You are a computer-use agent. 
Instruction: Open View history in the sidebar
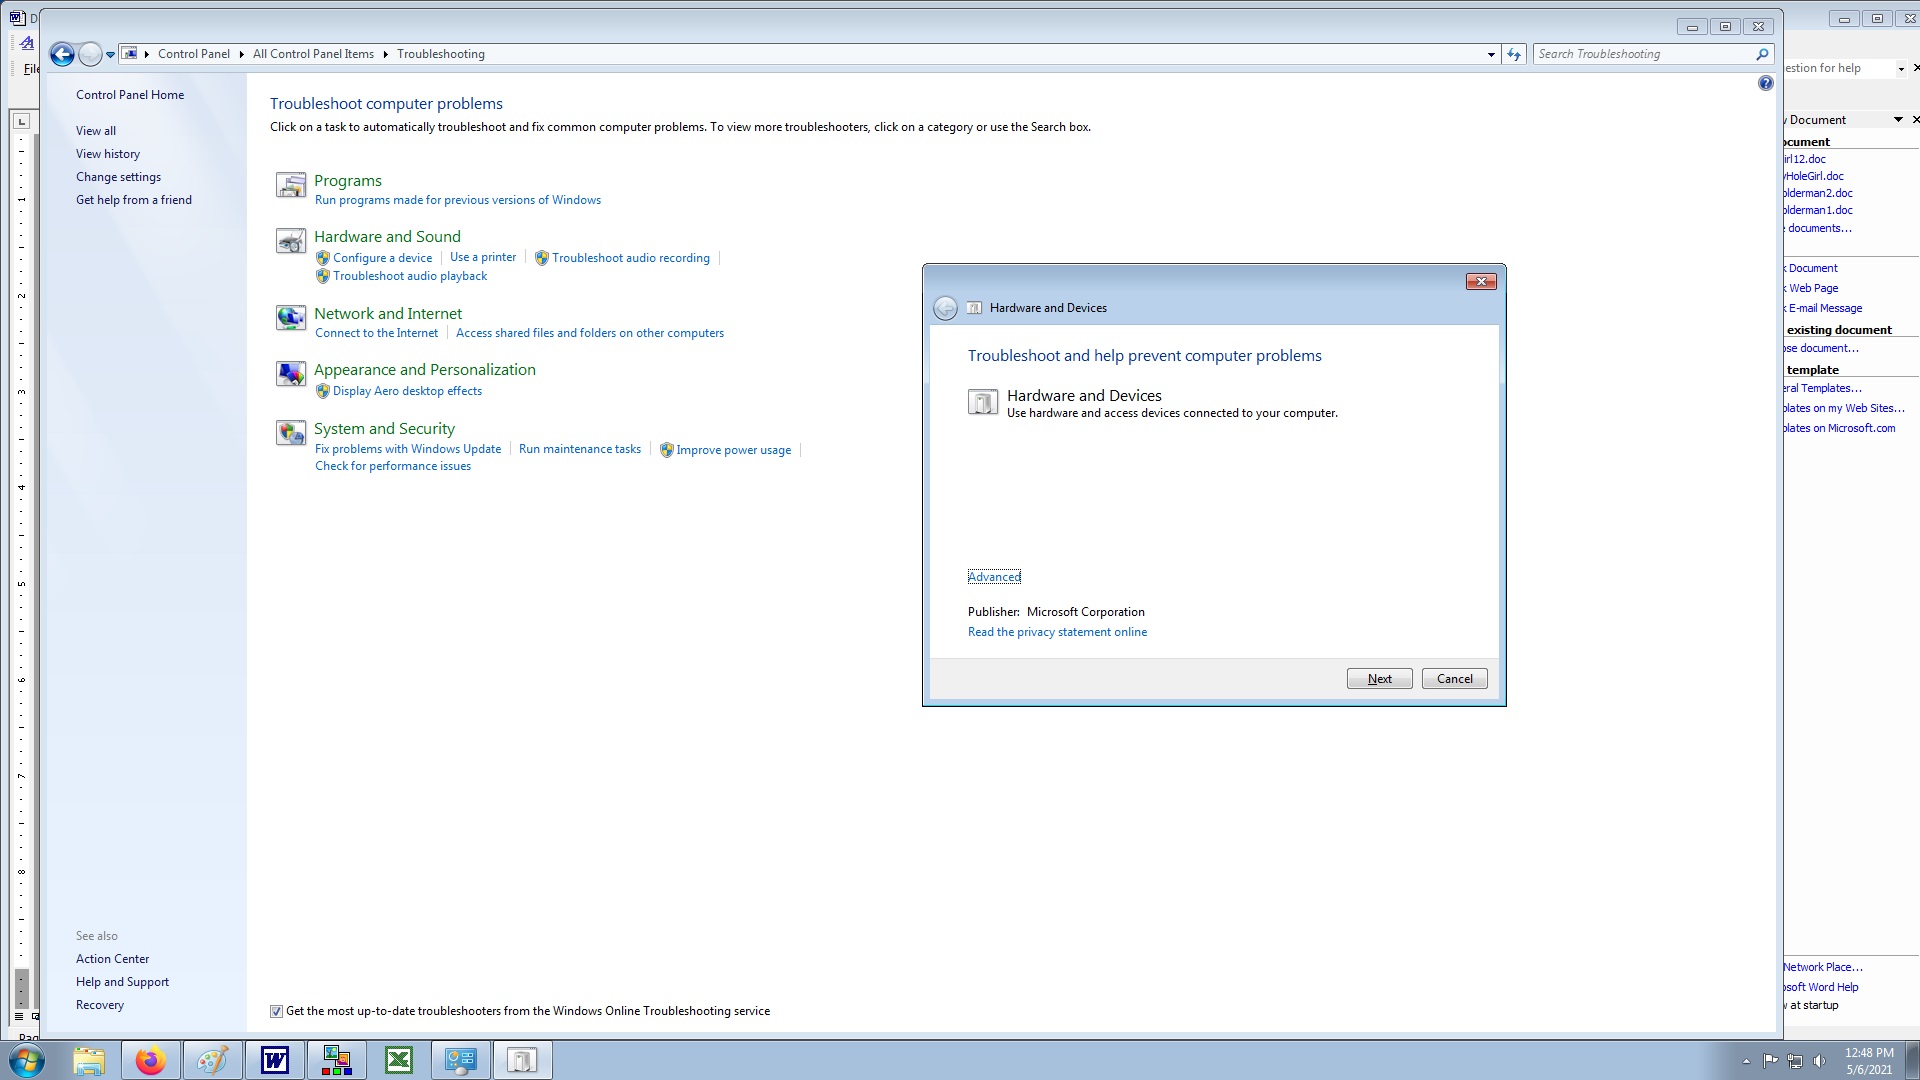[108, 154]
